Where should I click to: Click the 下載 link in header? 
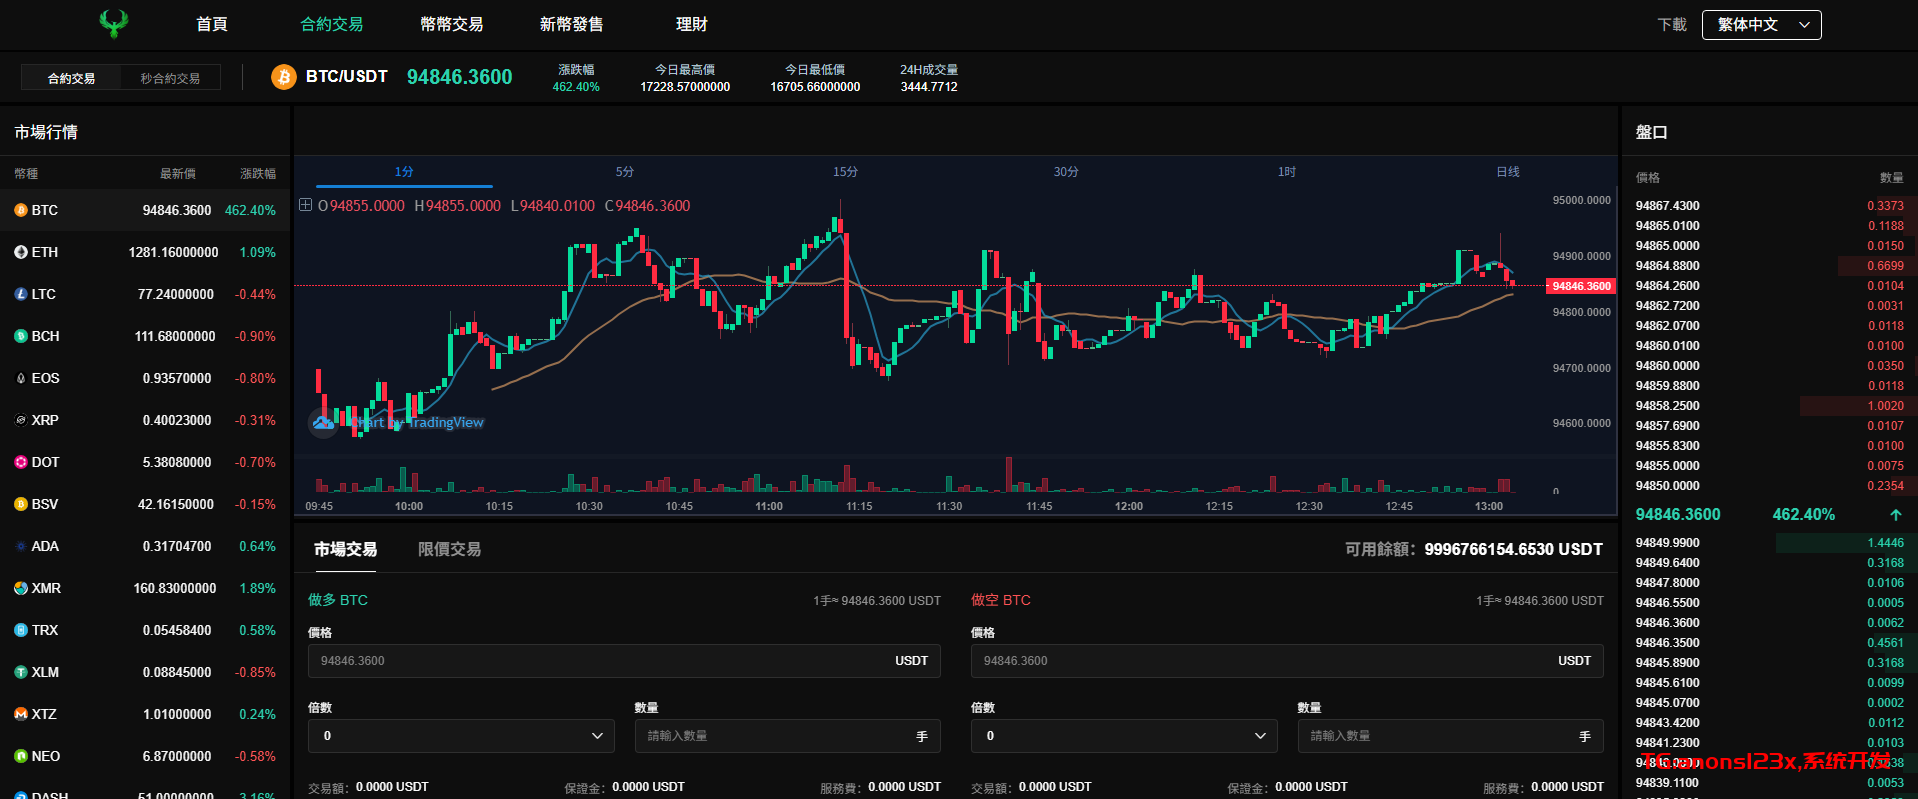click(x=1671, y=25)
